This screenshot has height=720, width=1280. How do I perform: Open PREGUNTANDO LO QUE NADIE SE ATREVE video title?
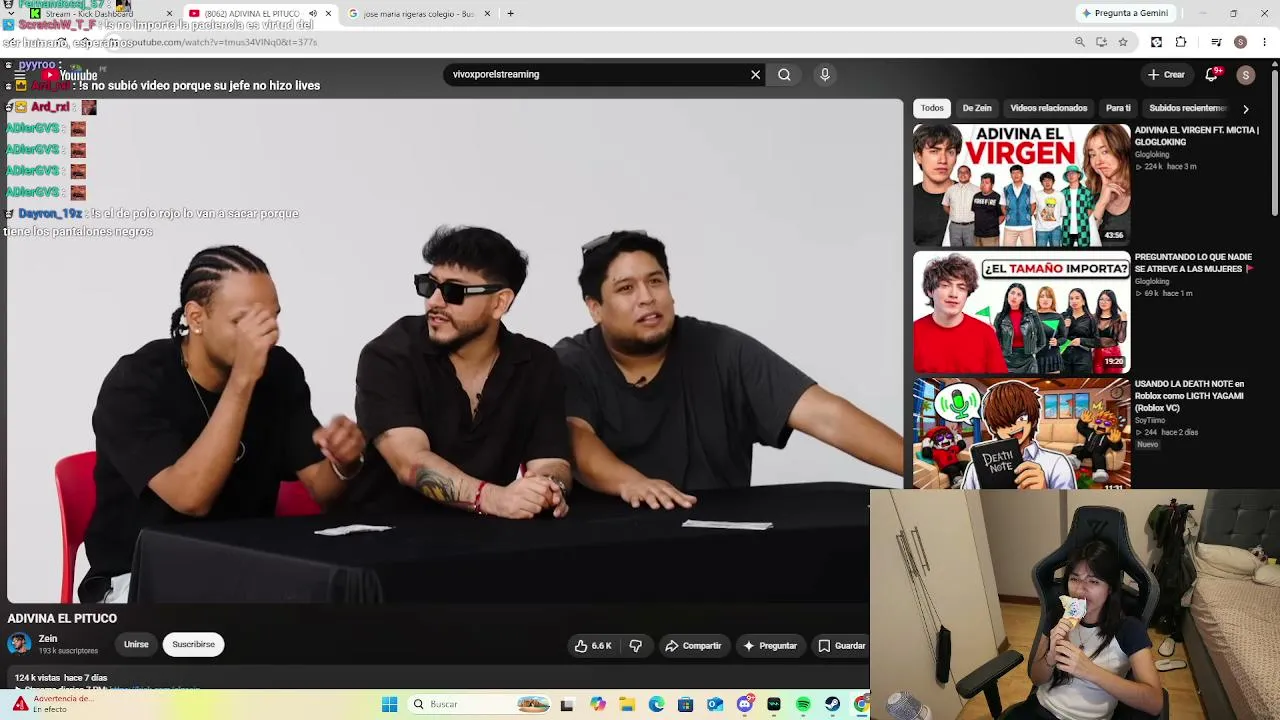[1193, 263]
